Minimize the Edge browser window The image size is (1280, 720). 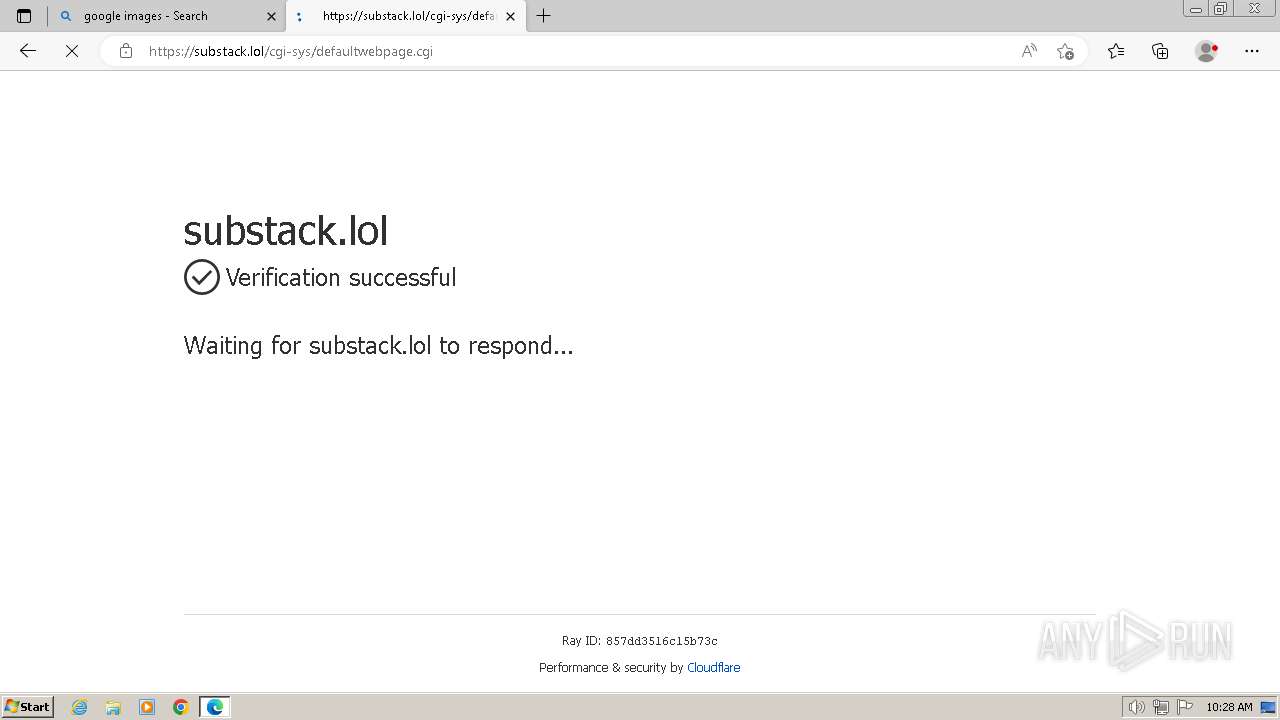pos(1195,9)
